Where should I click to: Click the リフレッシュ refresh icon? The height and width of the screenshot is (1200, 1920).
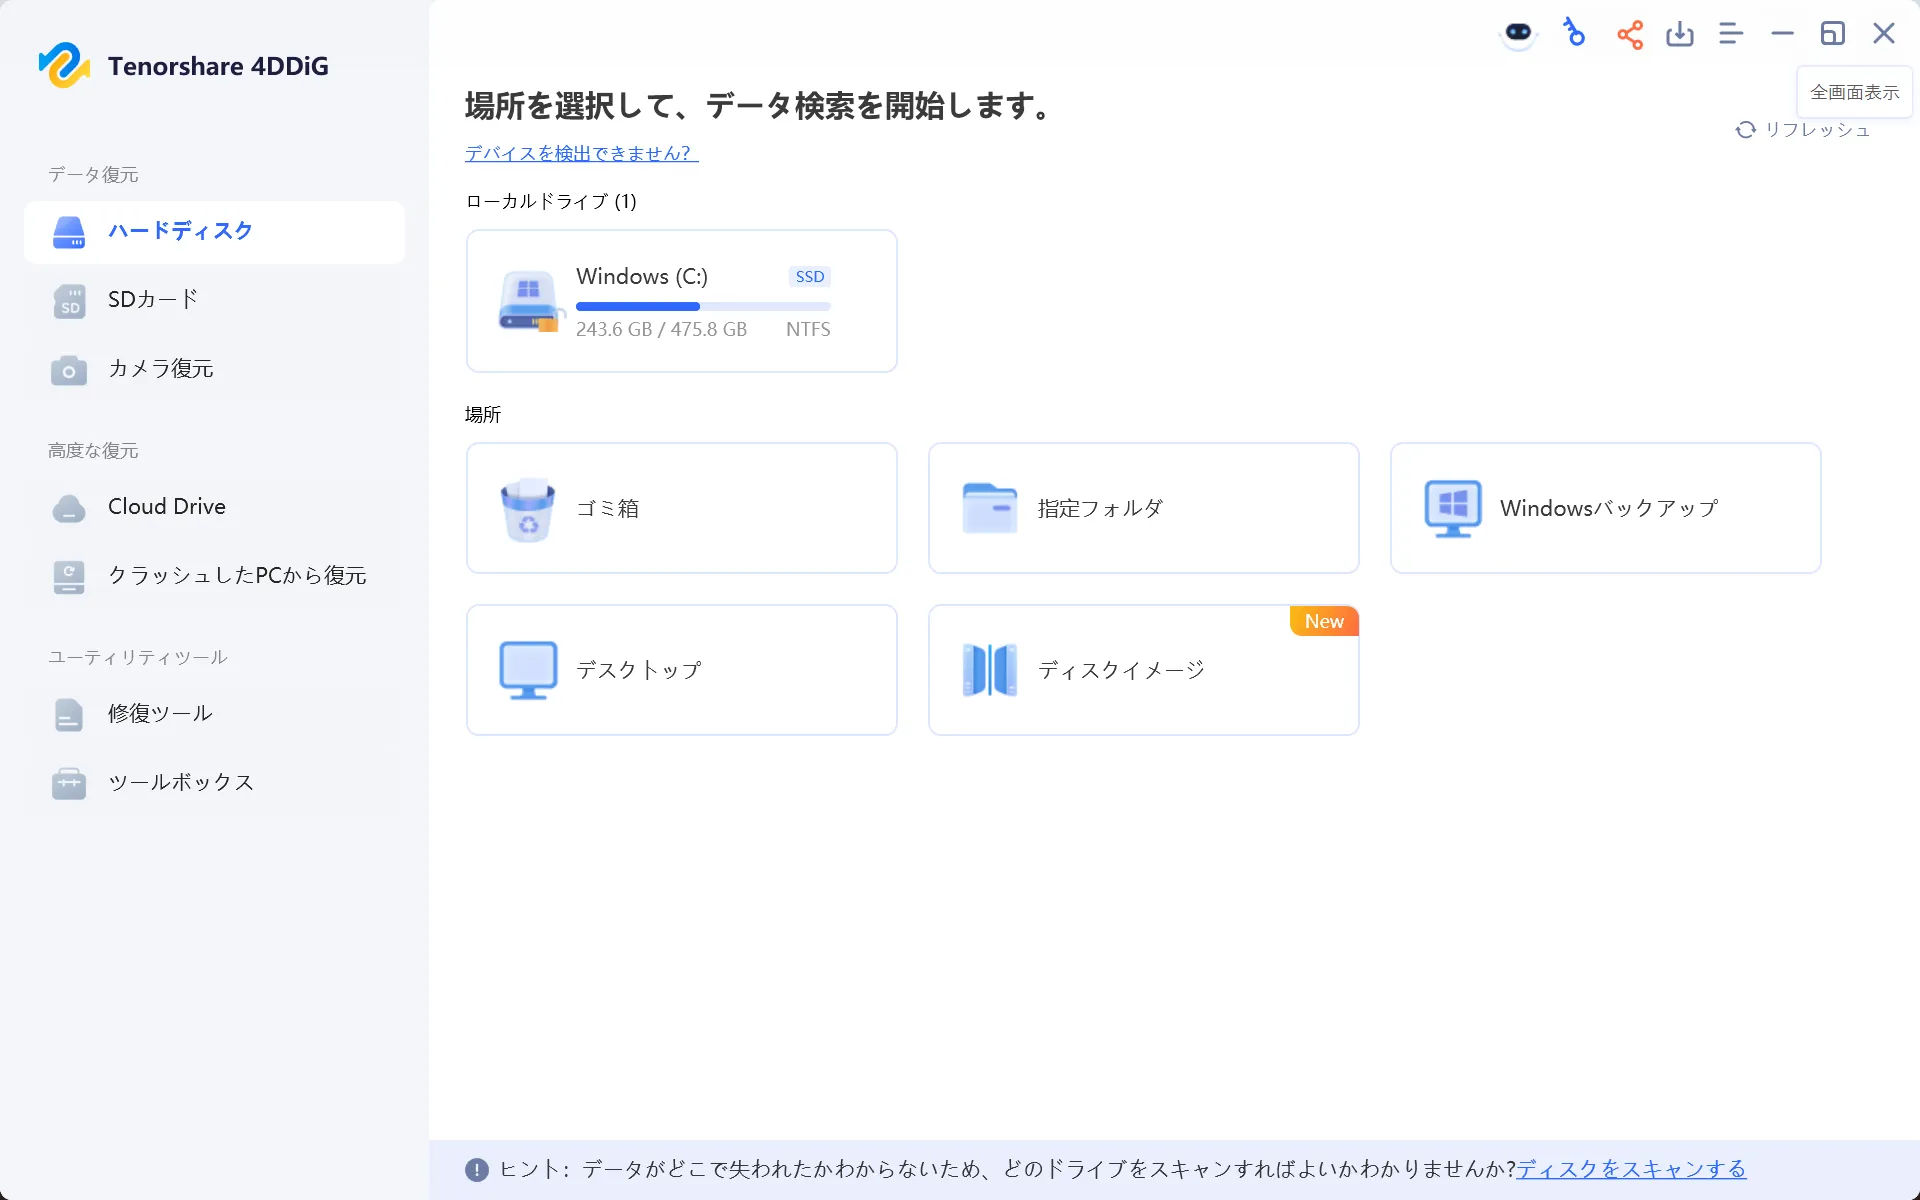pos(1747,129)
